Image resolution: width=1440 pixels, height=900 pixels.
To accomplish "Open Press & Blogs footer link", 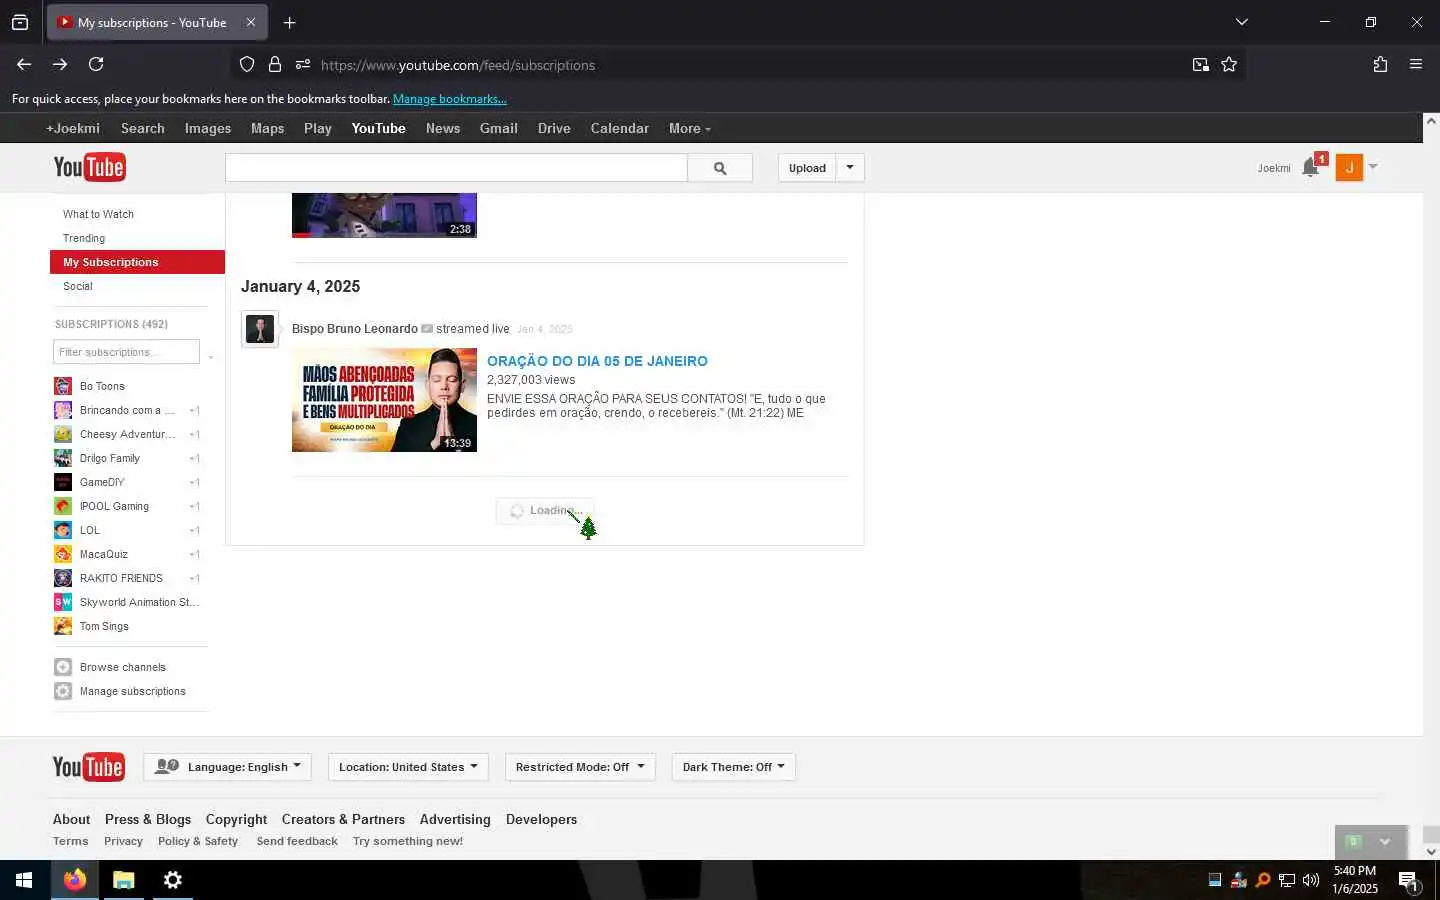I will [x=148, y=819].
